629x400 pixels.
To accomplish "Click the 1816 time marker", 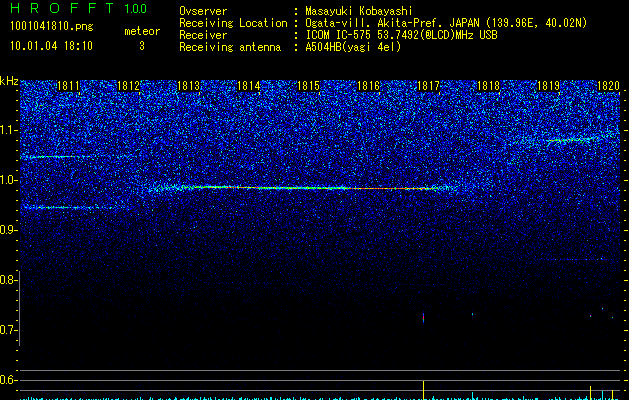I will coord(368,86).
